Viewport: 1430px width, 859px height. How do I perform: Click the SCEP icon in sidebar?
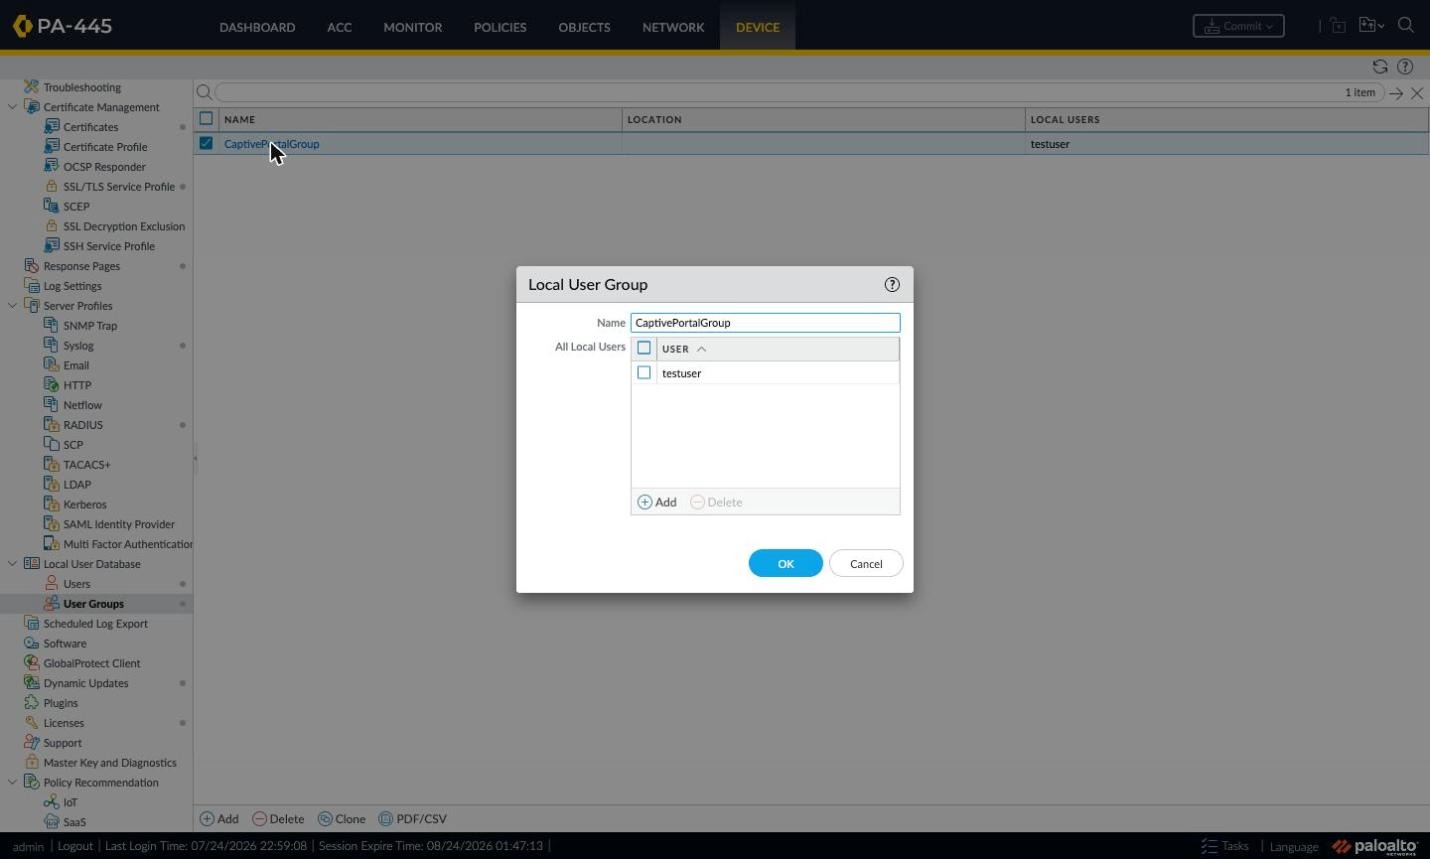pyautogui.click(x=52, y=206)
